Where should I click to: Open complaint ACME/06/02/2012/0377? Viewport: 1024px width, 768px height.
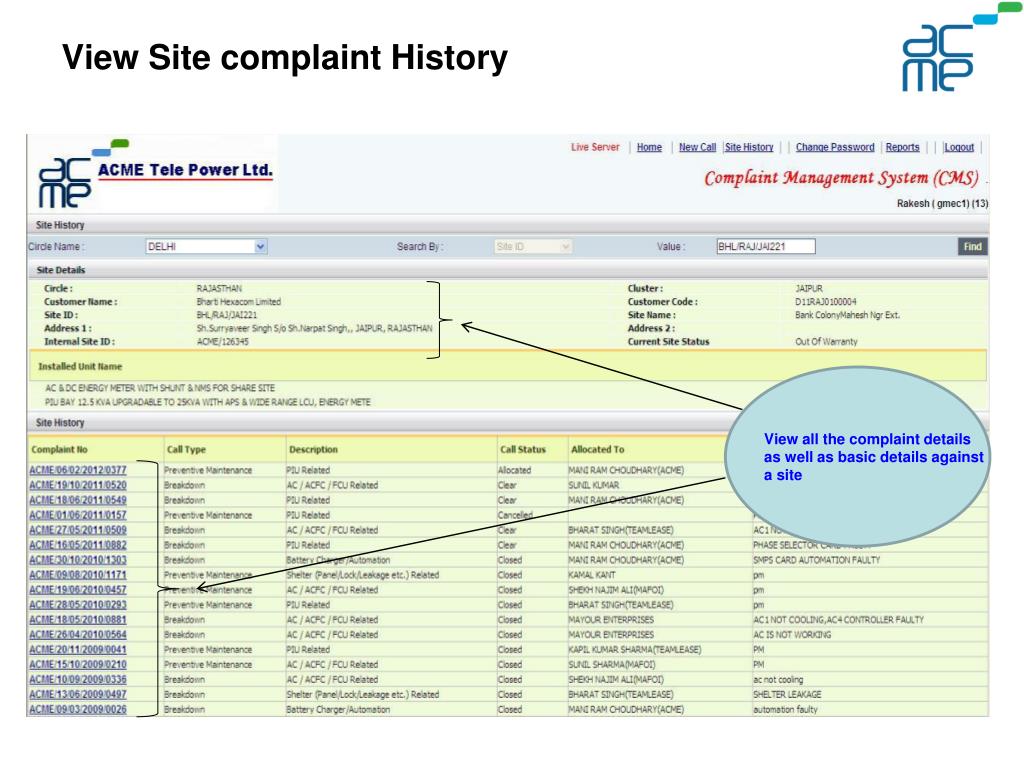78,470
